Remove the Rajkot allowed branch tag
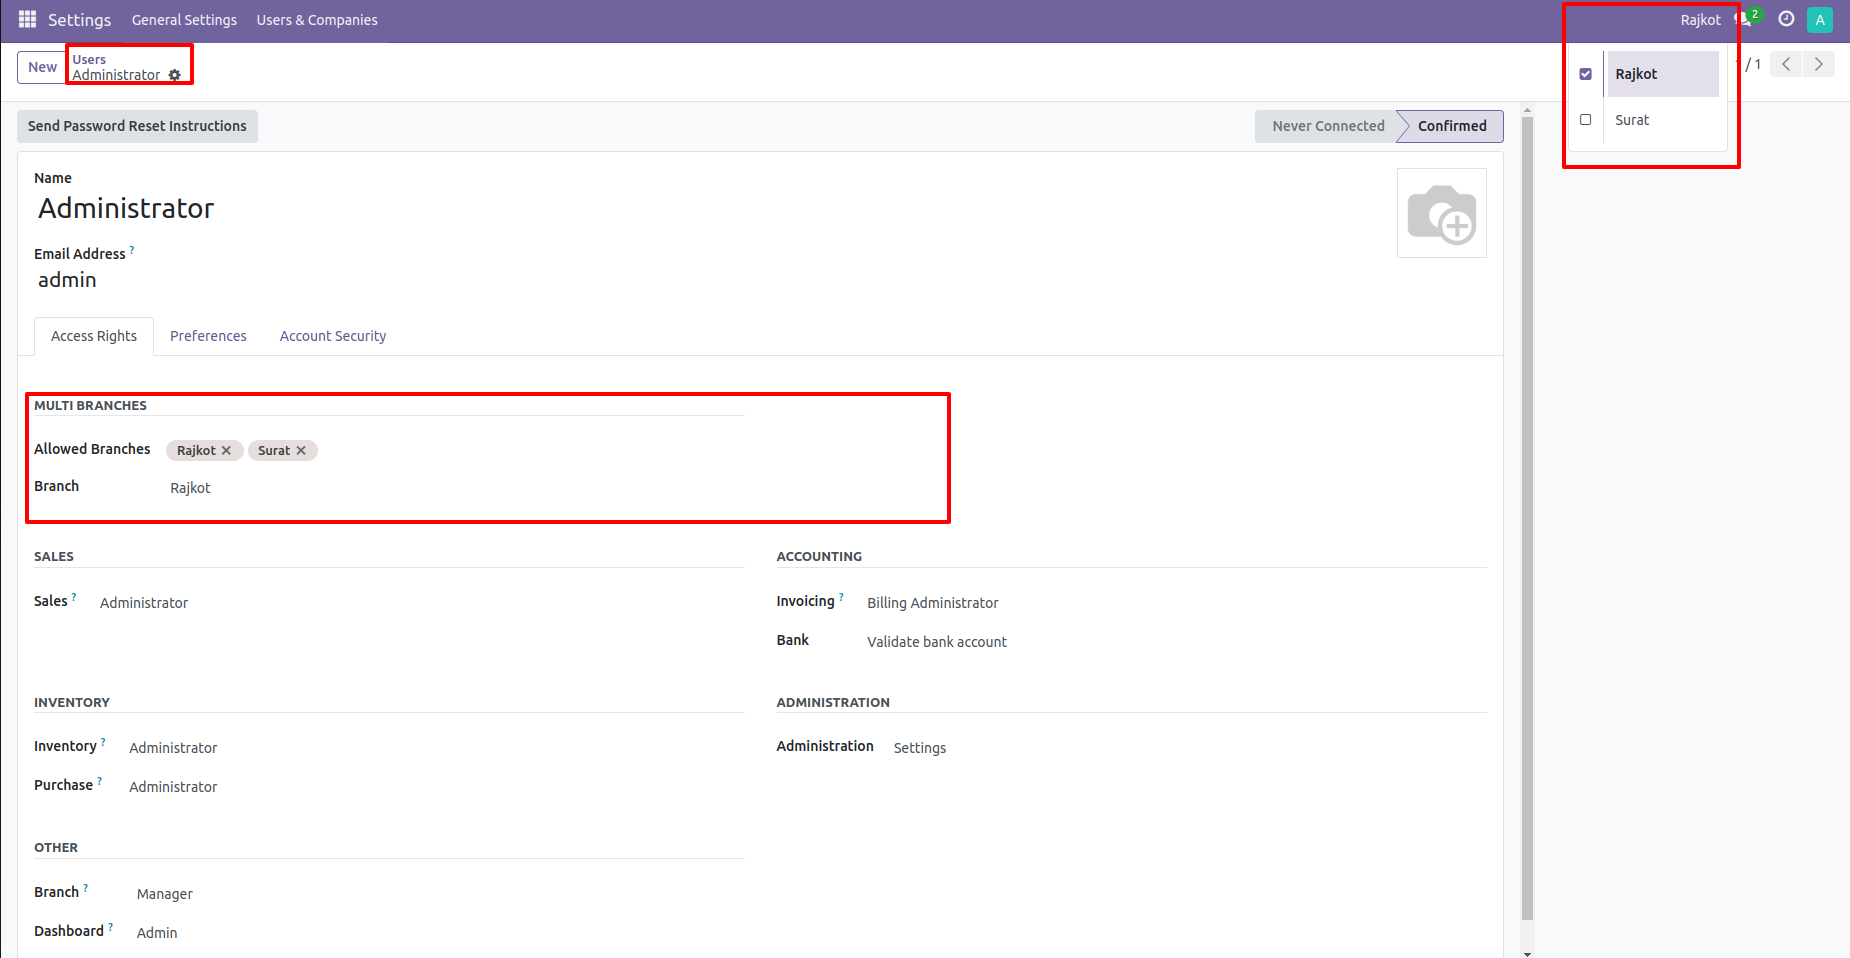The height and width of the screenshot is (958, 1850). click(227, 450)
